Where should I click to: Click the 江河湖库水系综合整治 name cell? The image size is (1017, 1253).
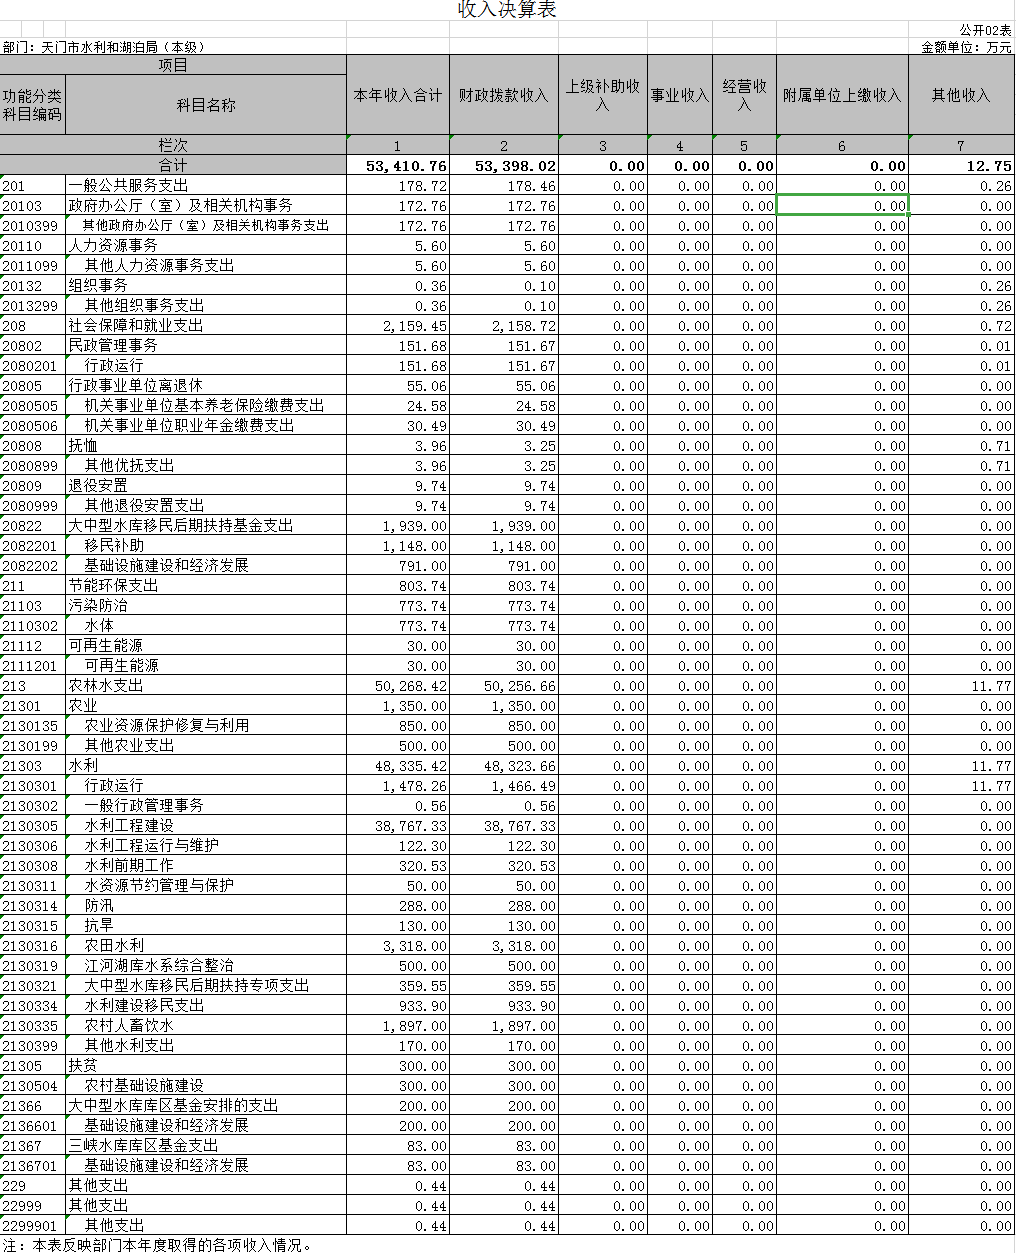(158, 966)
